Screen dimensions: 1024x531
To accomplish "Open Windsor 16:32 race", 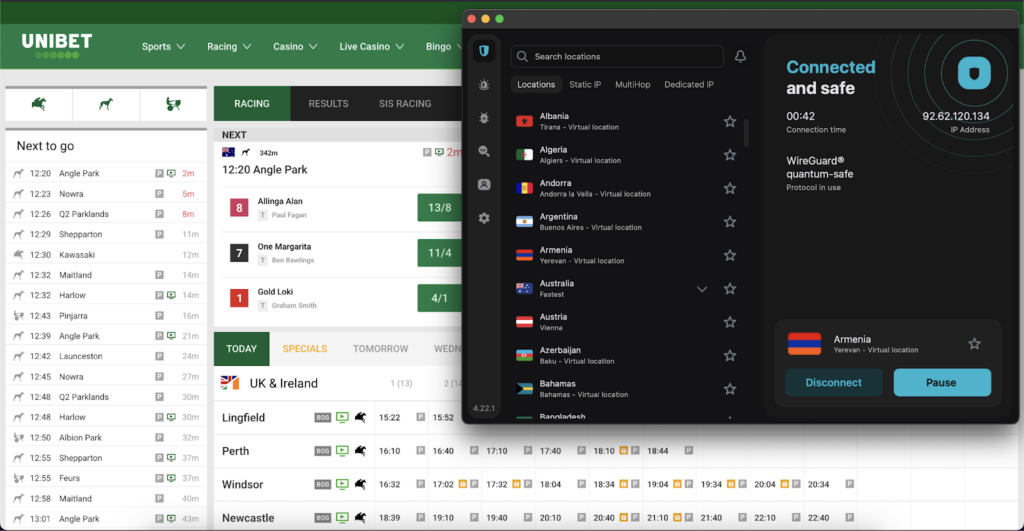I will pos(390,485).
